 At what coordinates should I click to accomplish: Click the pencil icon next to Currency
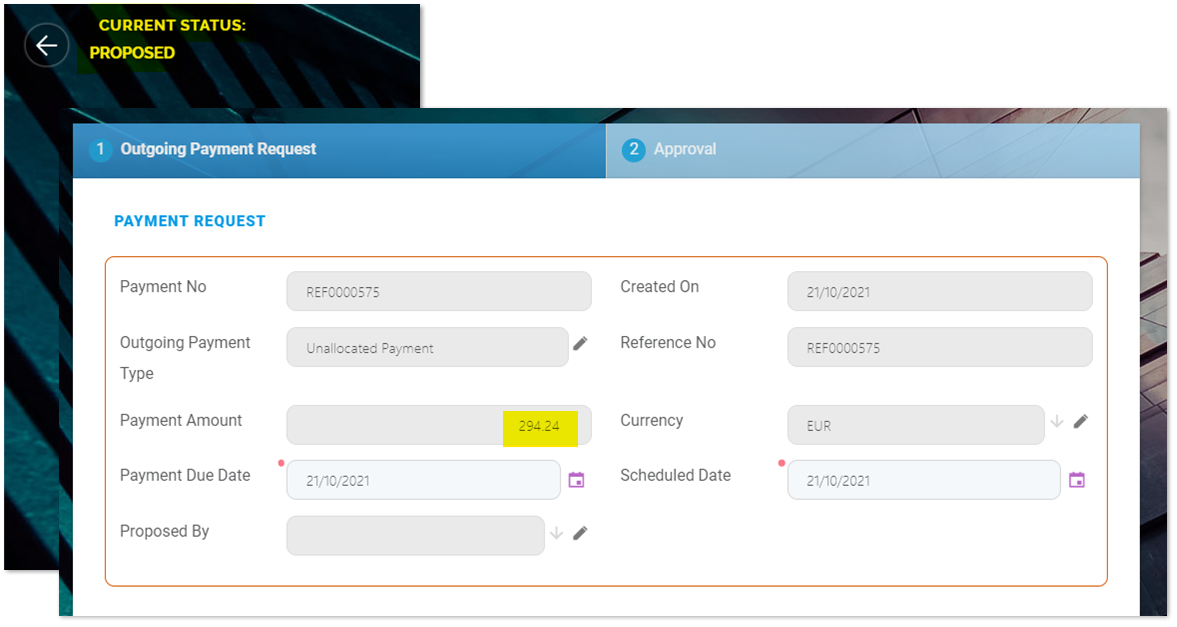click(x=1080, y=422)
